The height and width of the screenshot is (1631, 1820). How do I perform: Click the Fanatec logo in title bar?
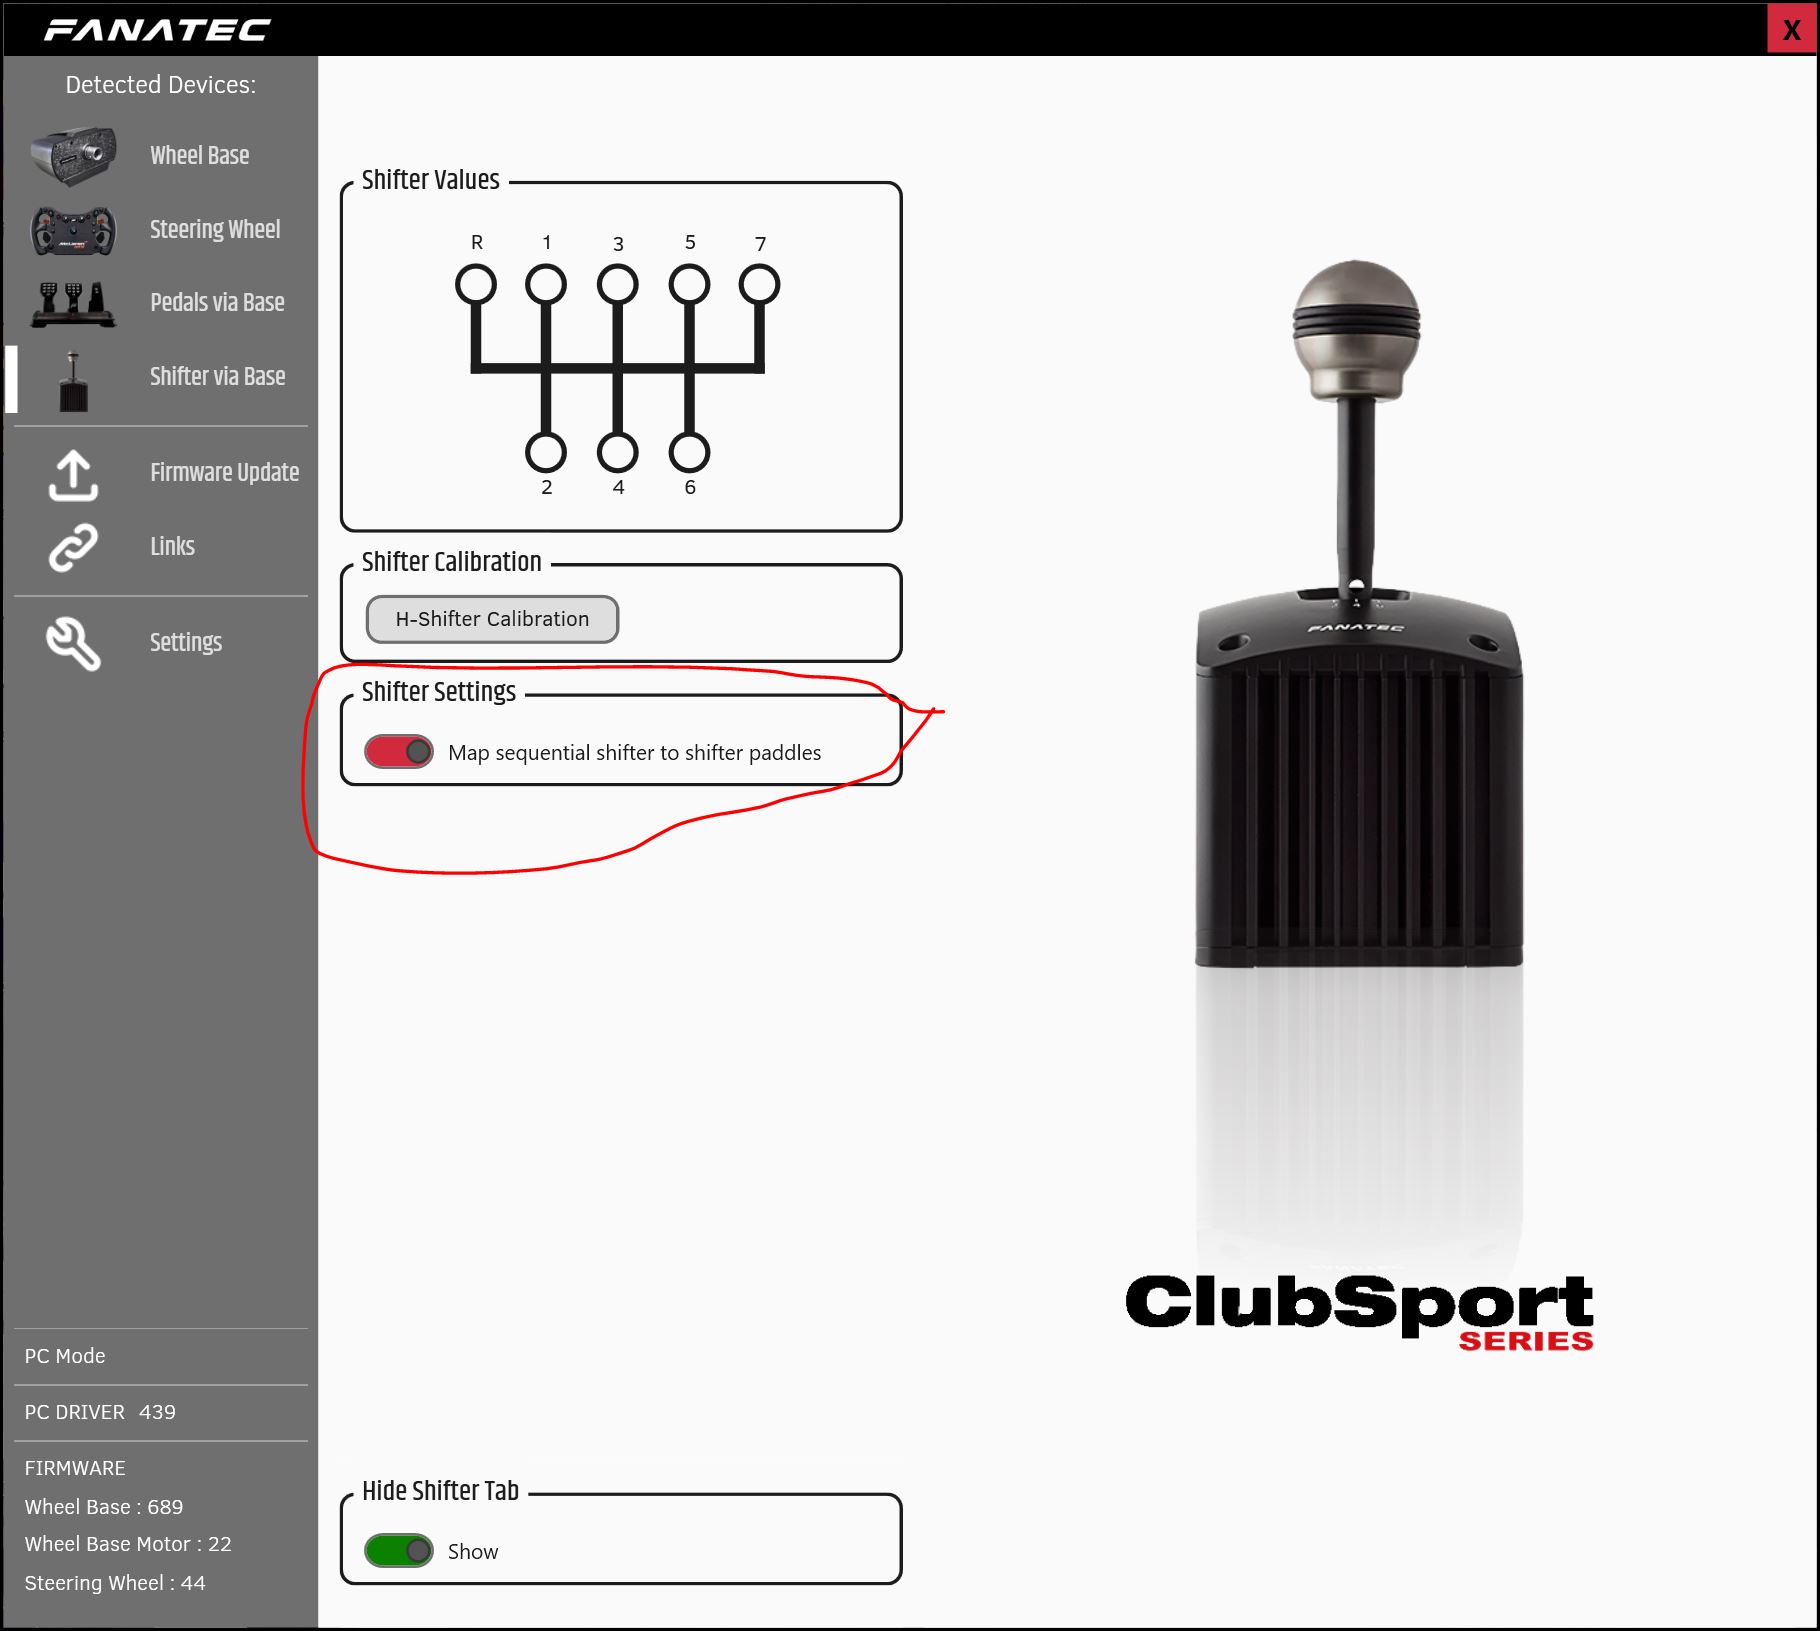[157, 30]
